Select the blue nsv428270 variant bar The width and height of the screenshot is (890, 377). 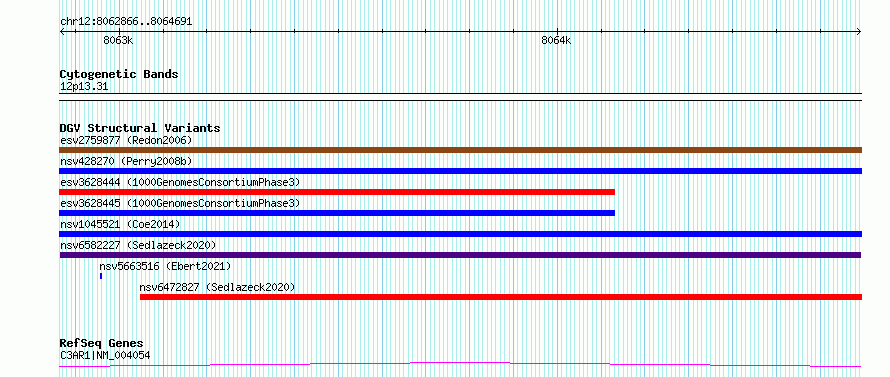pyautogui.click(x=460, y=171)
